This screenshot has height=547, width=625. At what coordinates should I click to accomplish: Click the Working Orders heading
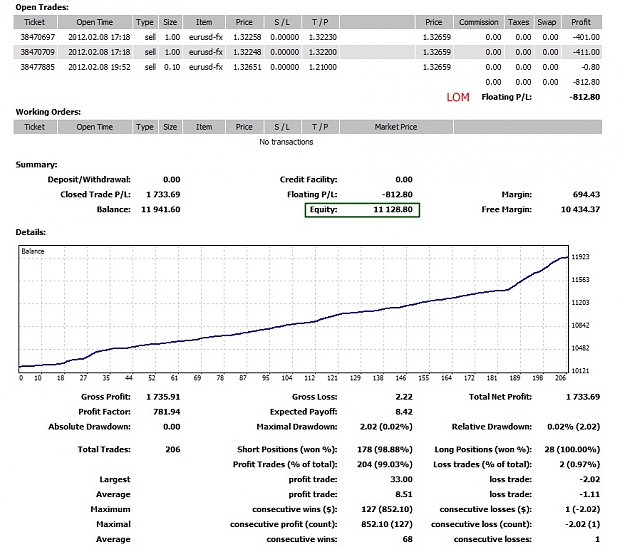[48, 112]
